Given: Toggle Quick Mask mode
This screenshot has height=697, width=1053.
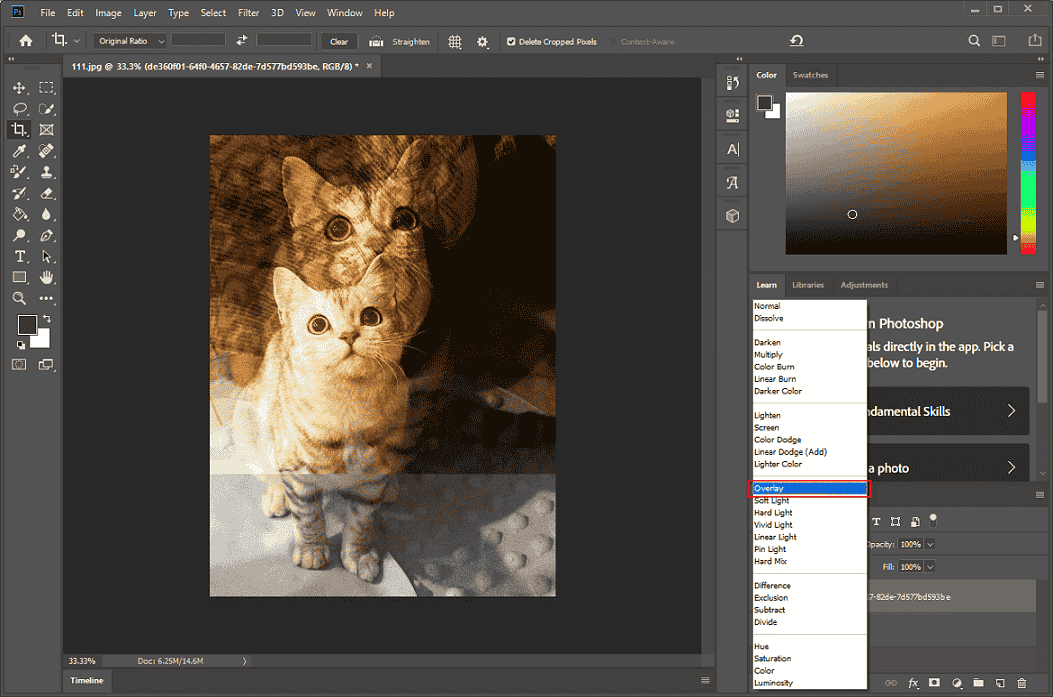Looking at the screenshot, I should 19,364.
